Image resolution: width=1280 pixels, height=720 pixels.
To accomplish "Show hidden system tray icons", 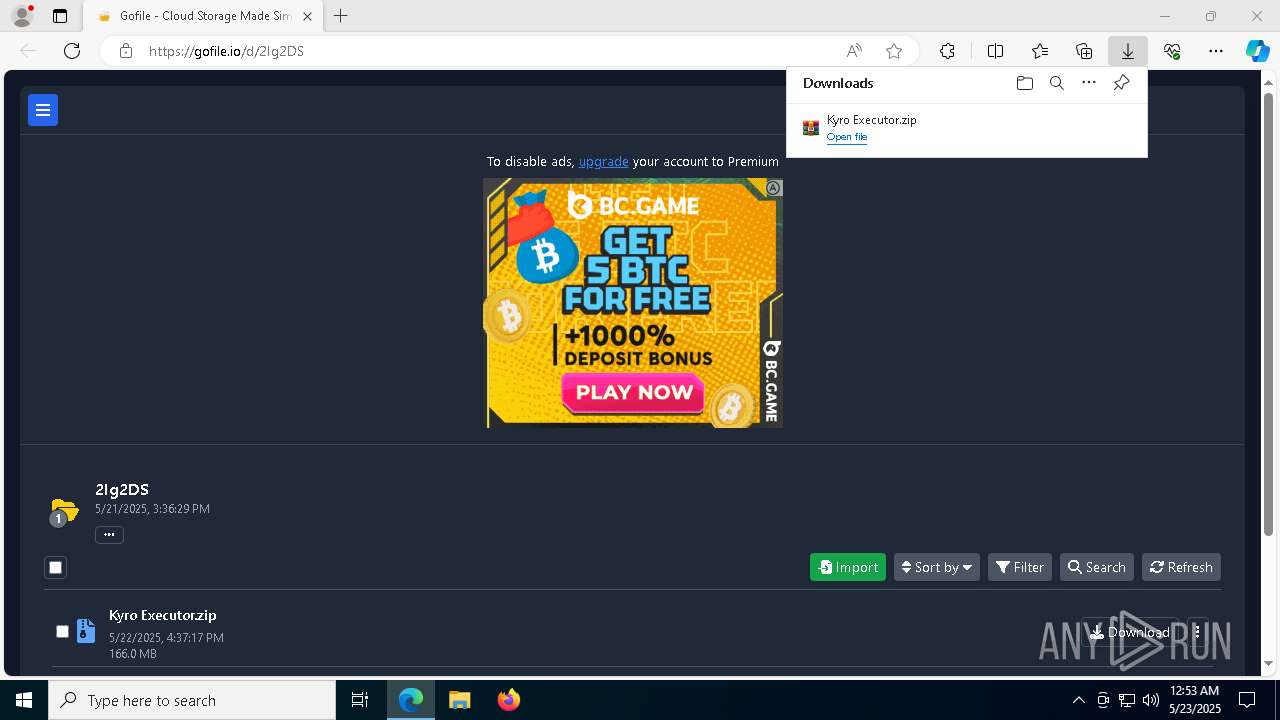I will tap(1078, 700).
